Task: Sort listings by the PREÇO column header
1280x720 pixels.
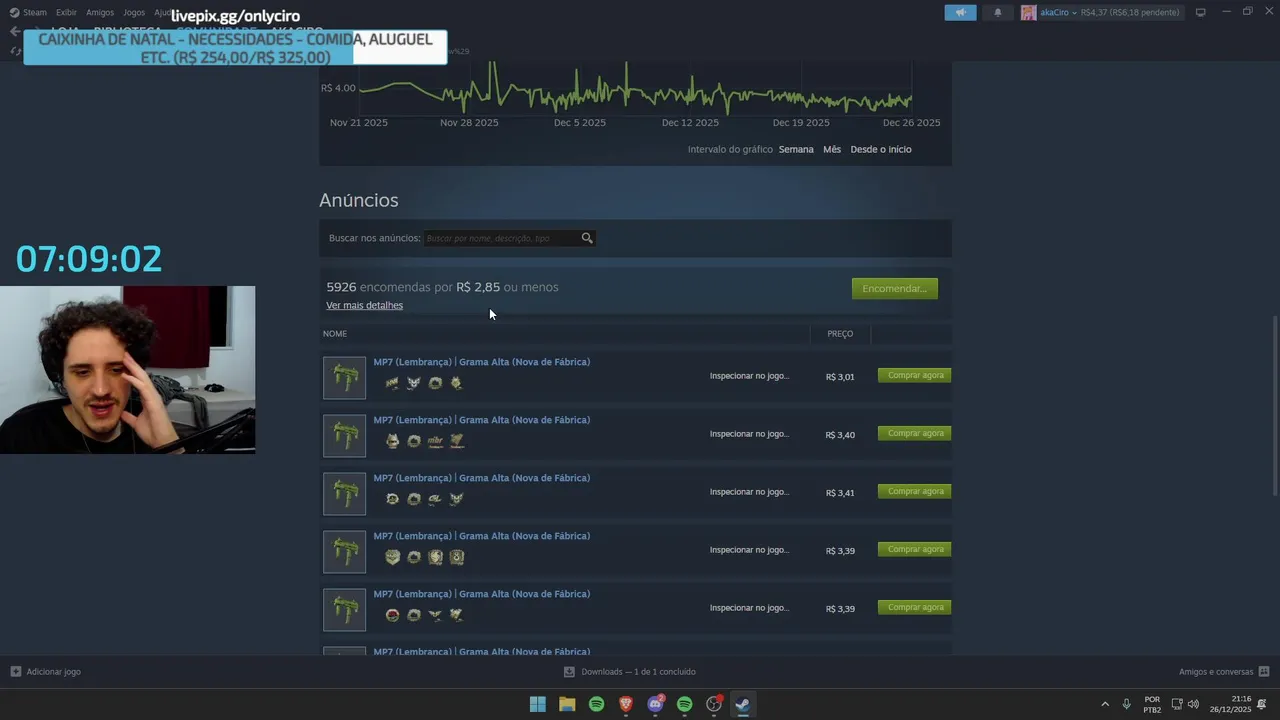Action: point(840,333)
